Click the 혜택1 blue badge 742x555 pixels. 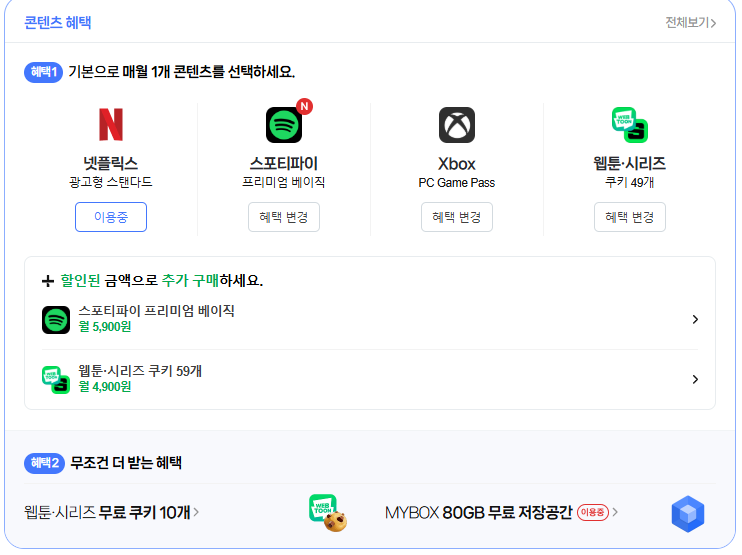(44, 72)
